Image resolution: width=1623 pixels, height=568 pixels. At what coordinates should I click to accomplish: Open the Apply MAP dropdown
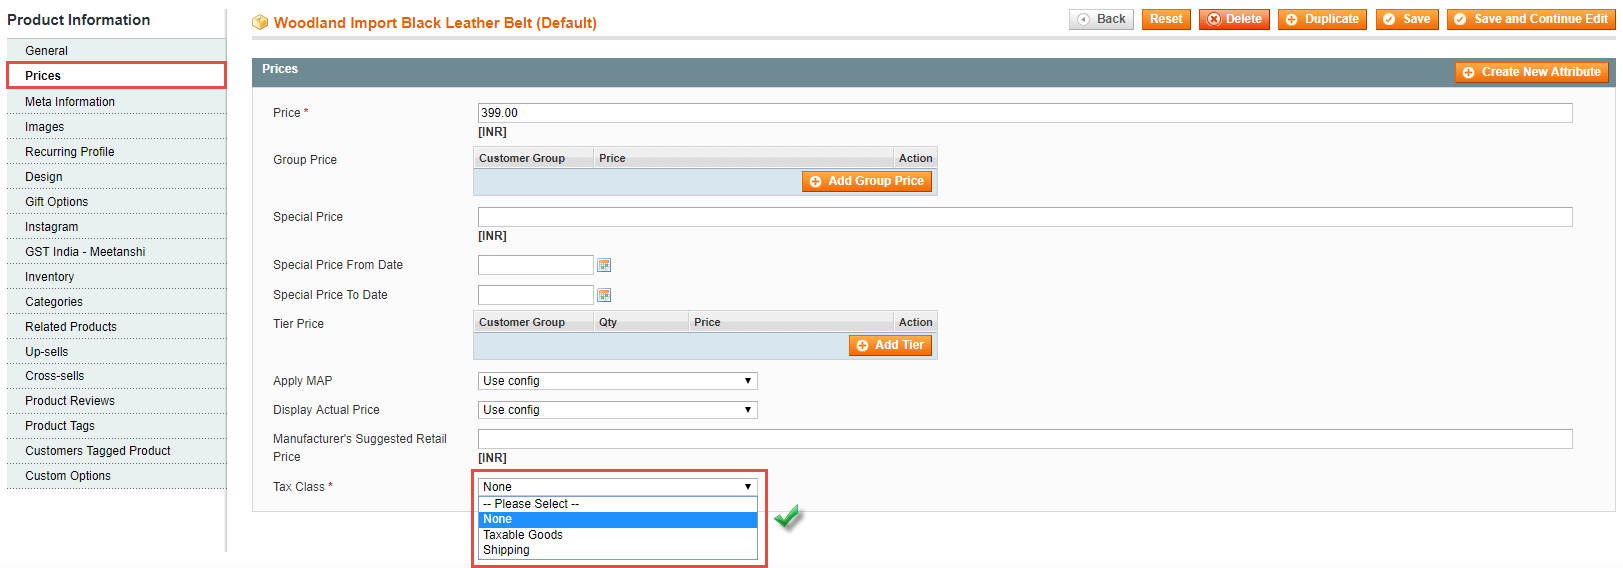point(617,381)
